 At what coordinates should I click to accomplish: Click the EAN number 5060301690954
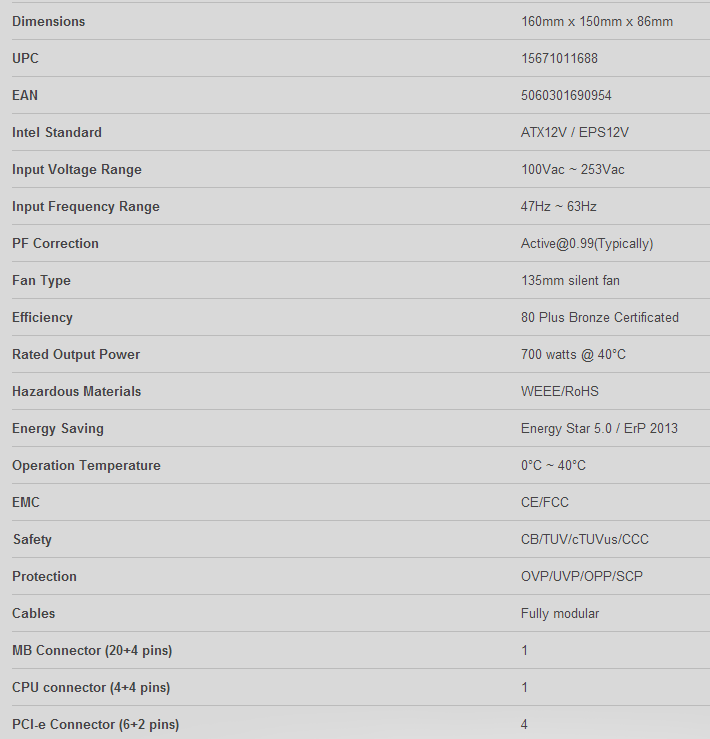point(566,95)
